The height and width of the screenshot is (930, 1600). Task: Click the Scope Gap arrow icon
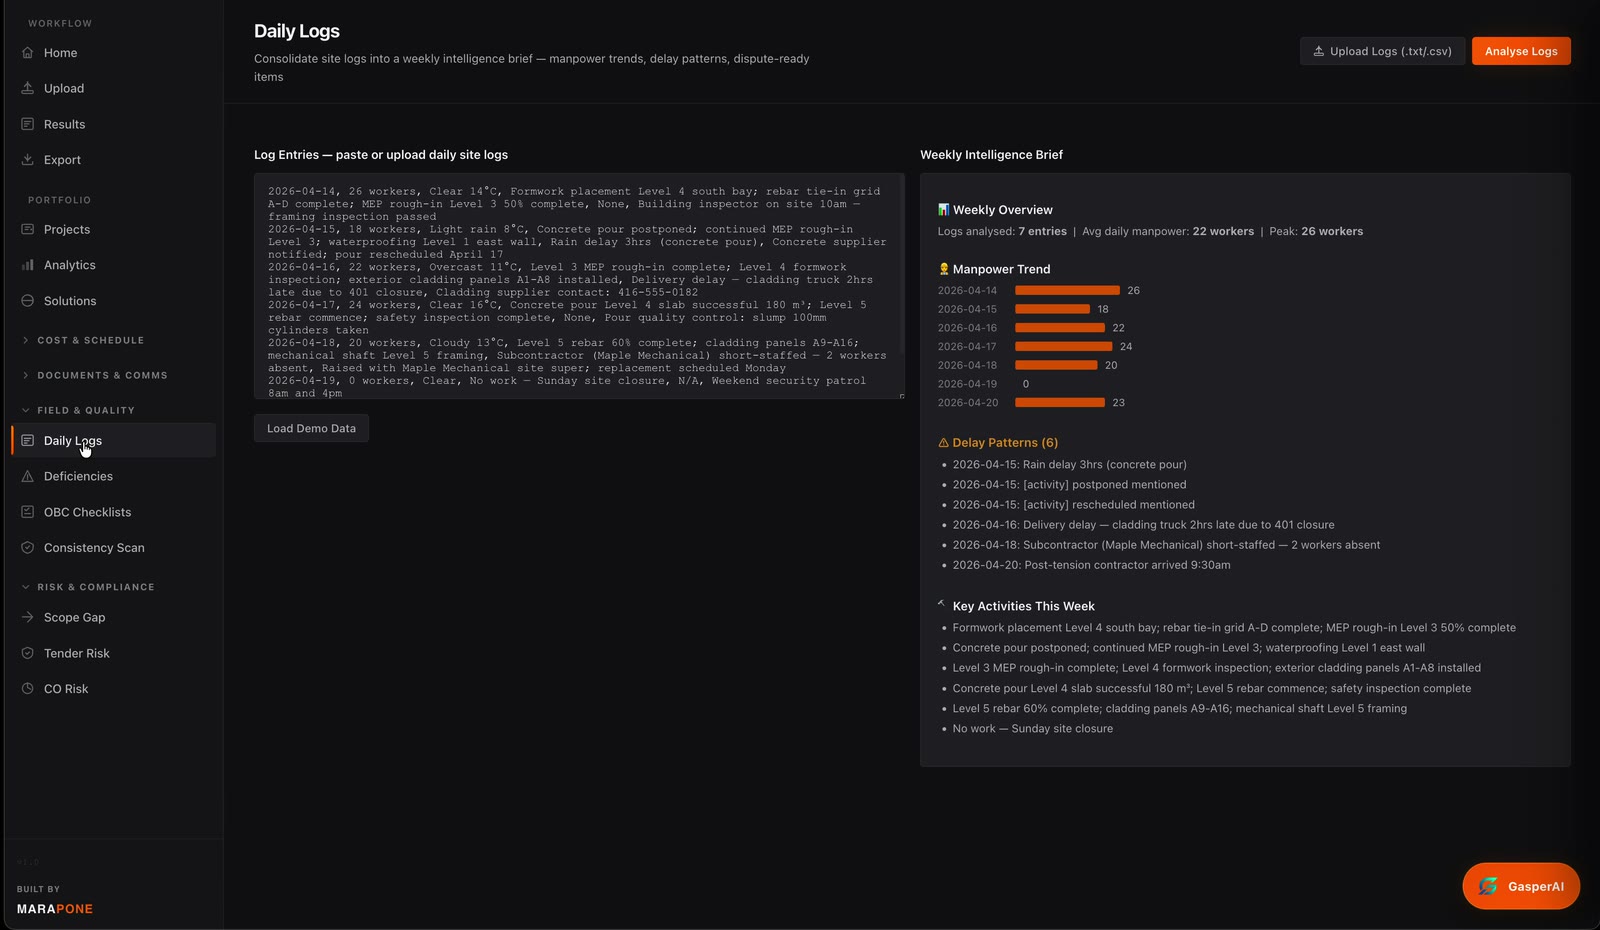click(x=27, y=618)
